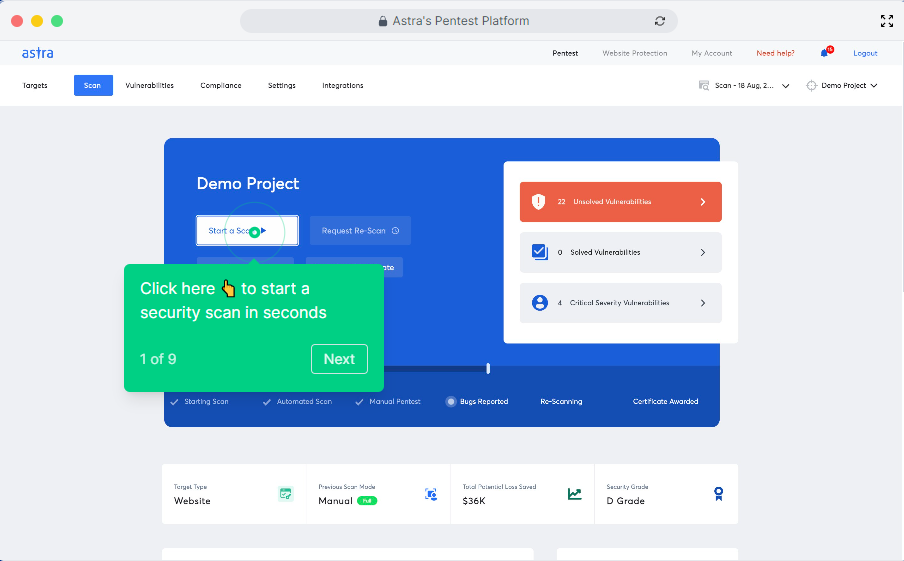Viewport: 904px width, 561px height.
Task: Expand Solved Vulnerabilities via chevron
Action: click(703, 253)
